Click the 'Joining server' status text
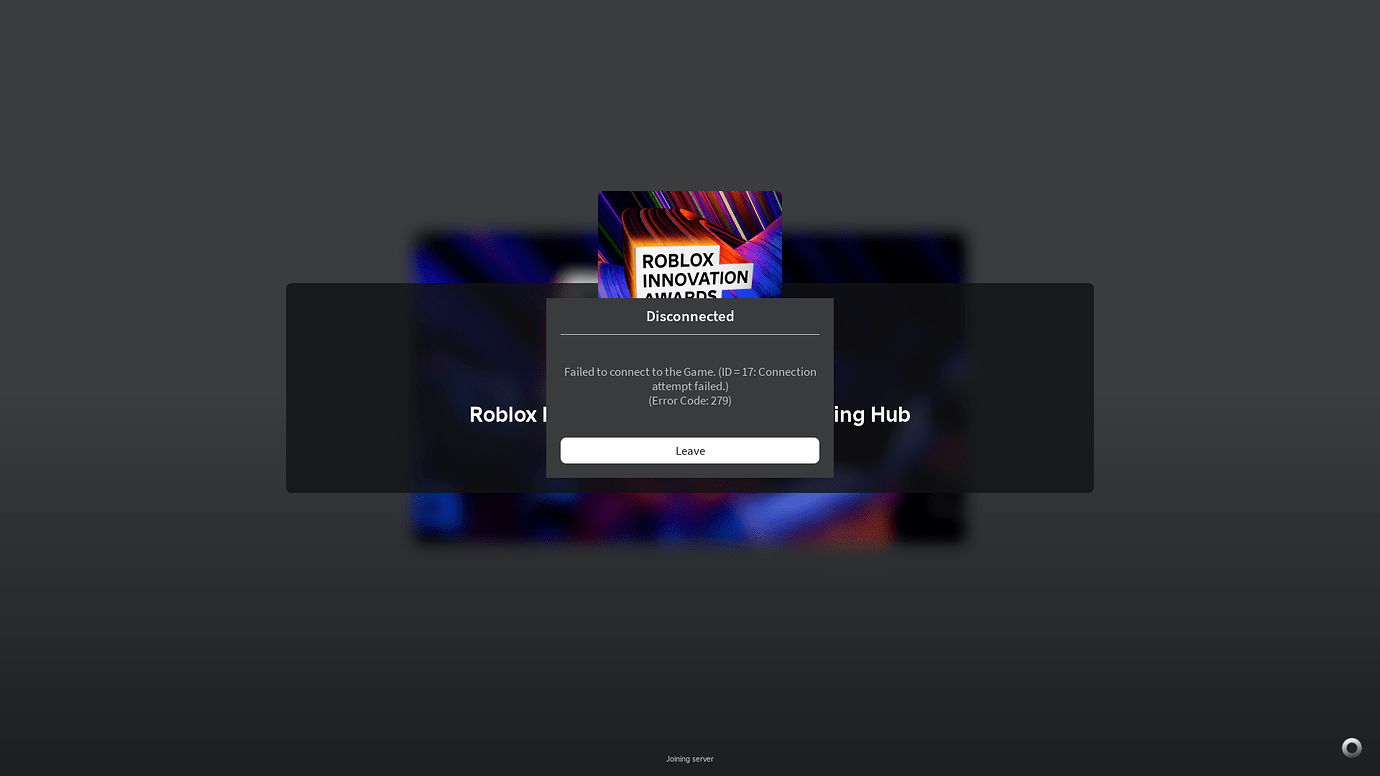 [x=689, y=758]
